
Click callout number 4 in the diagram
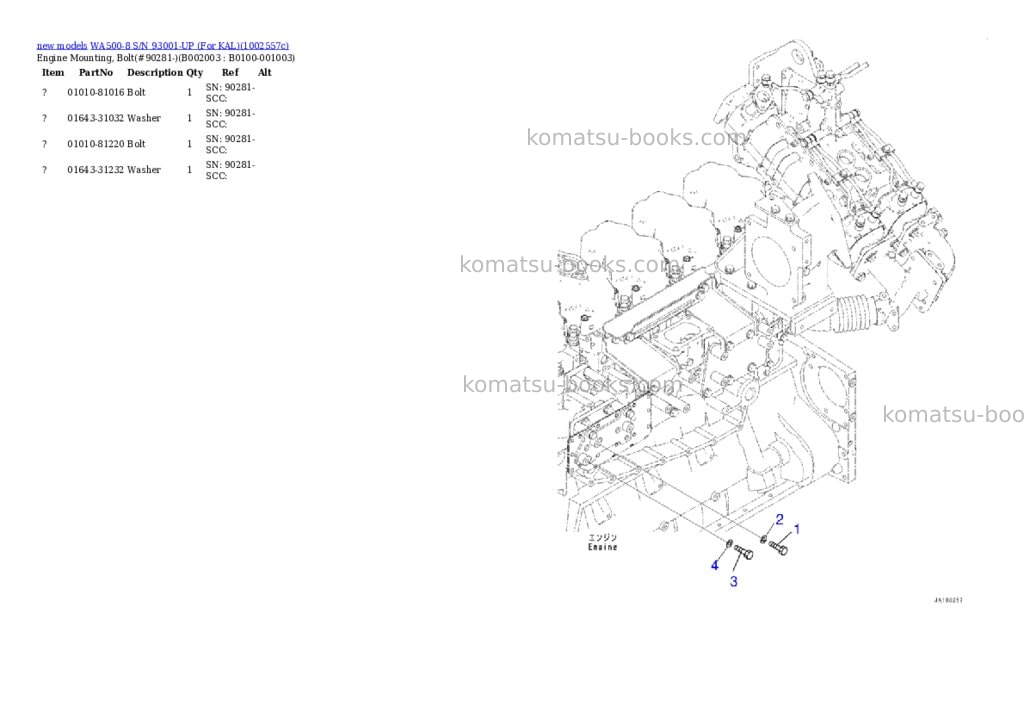(x=714, y=566)
